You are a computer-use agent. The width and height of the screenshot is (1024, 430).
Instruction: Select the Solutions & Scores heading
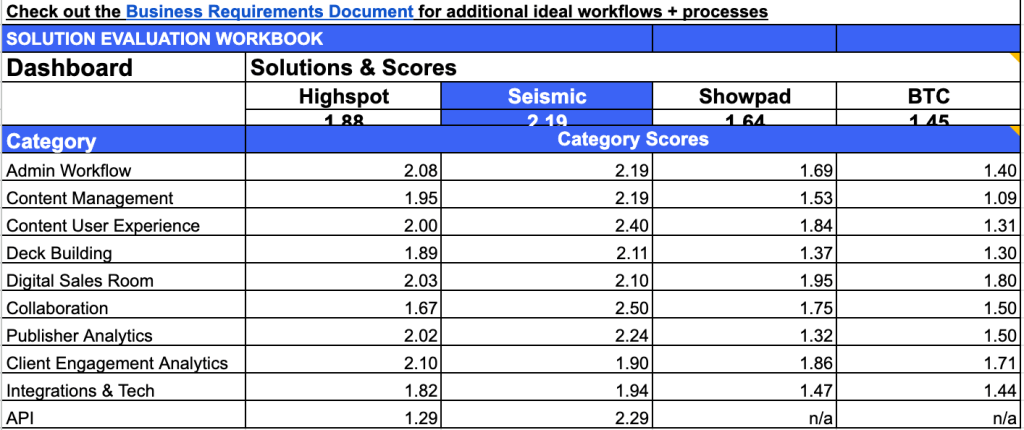coord(353,68)
